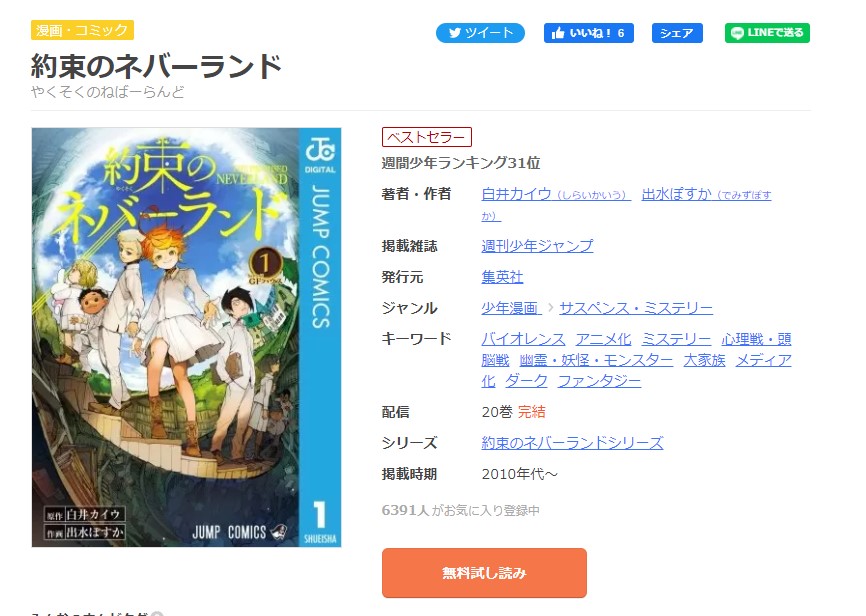This screenshot has width=866, height=616.
Task: Select genre link サスペンス・ミステリー
Action: coord(636,308)
